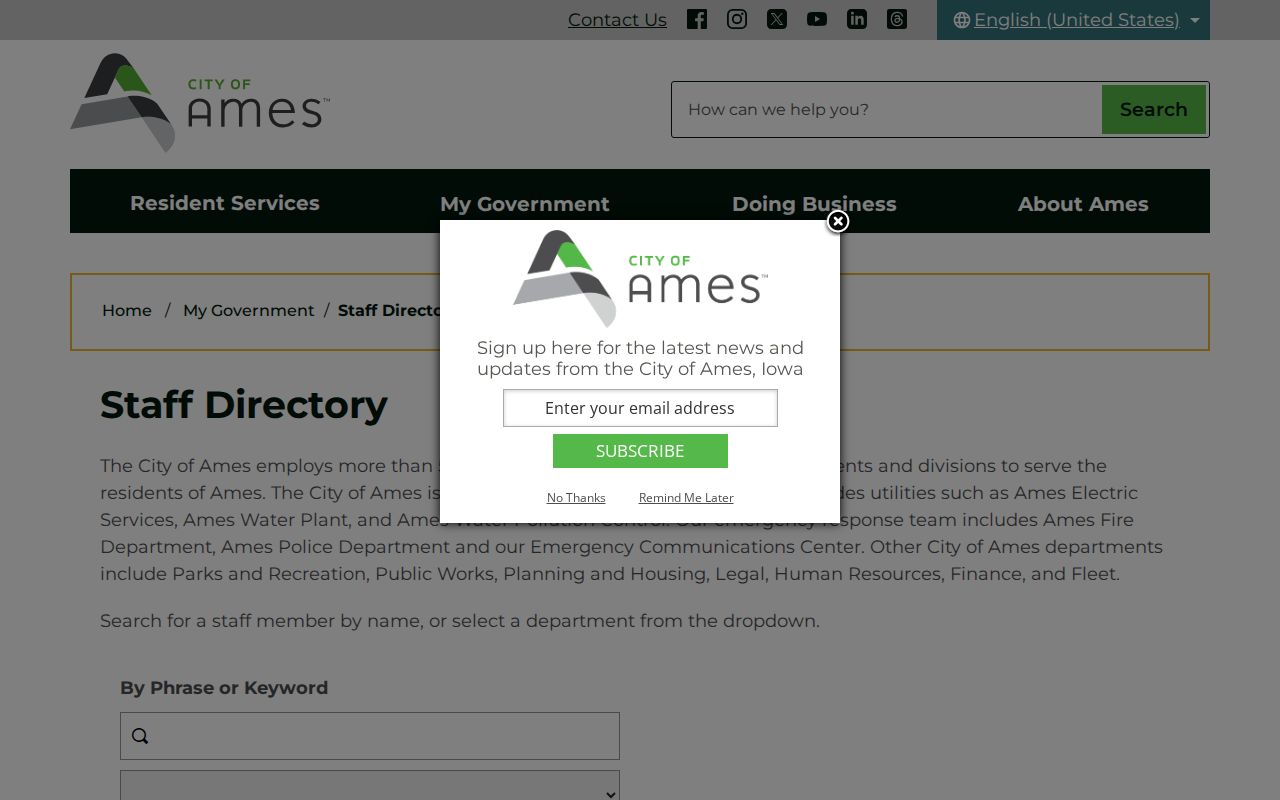Click the Staff Directory heading
The height and width of the screenshot is (800, 1280).
[244, 405]
